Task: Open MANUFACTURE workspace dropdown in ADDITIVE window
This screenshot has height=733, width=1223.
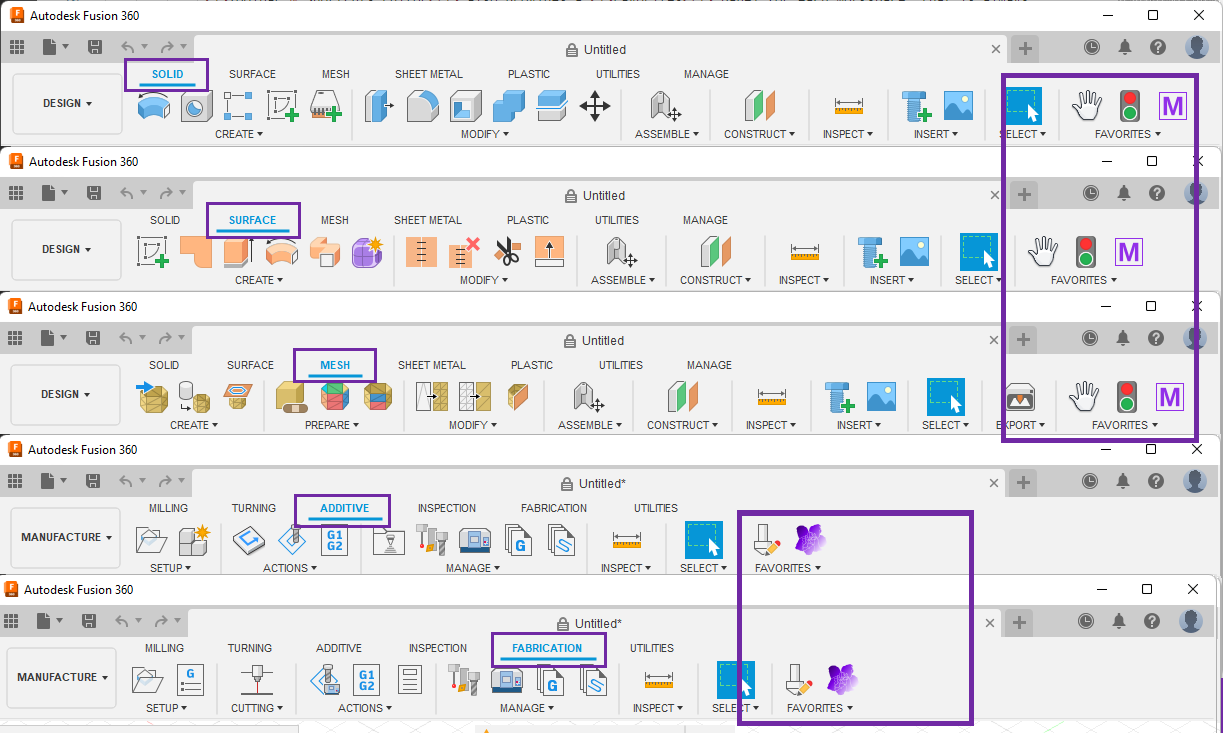Action: click(x=65, y=538)
